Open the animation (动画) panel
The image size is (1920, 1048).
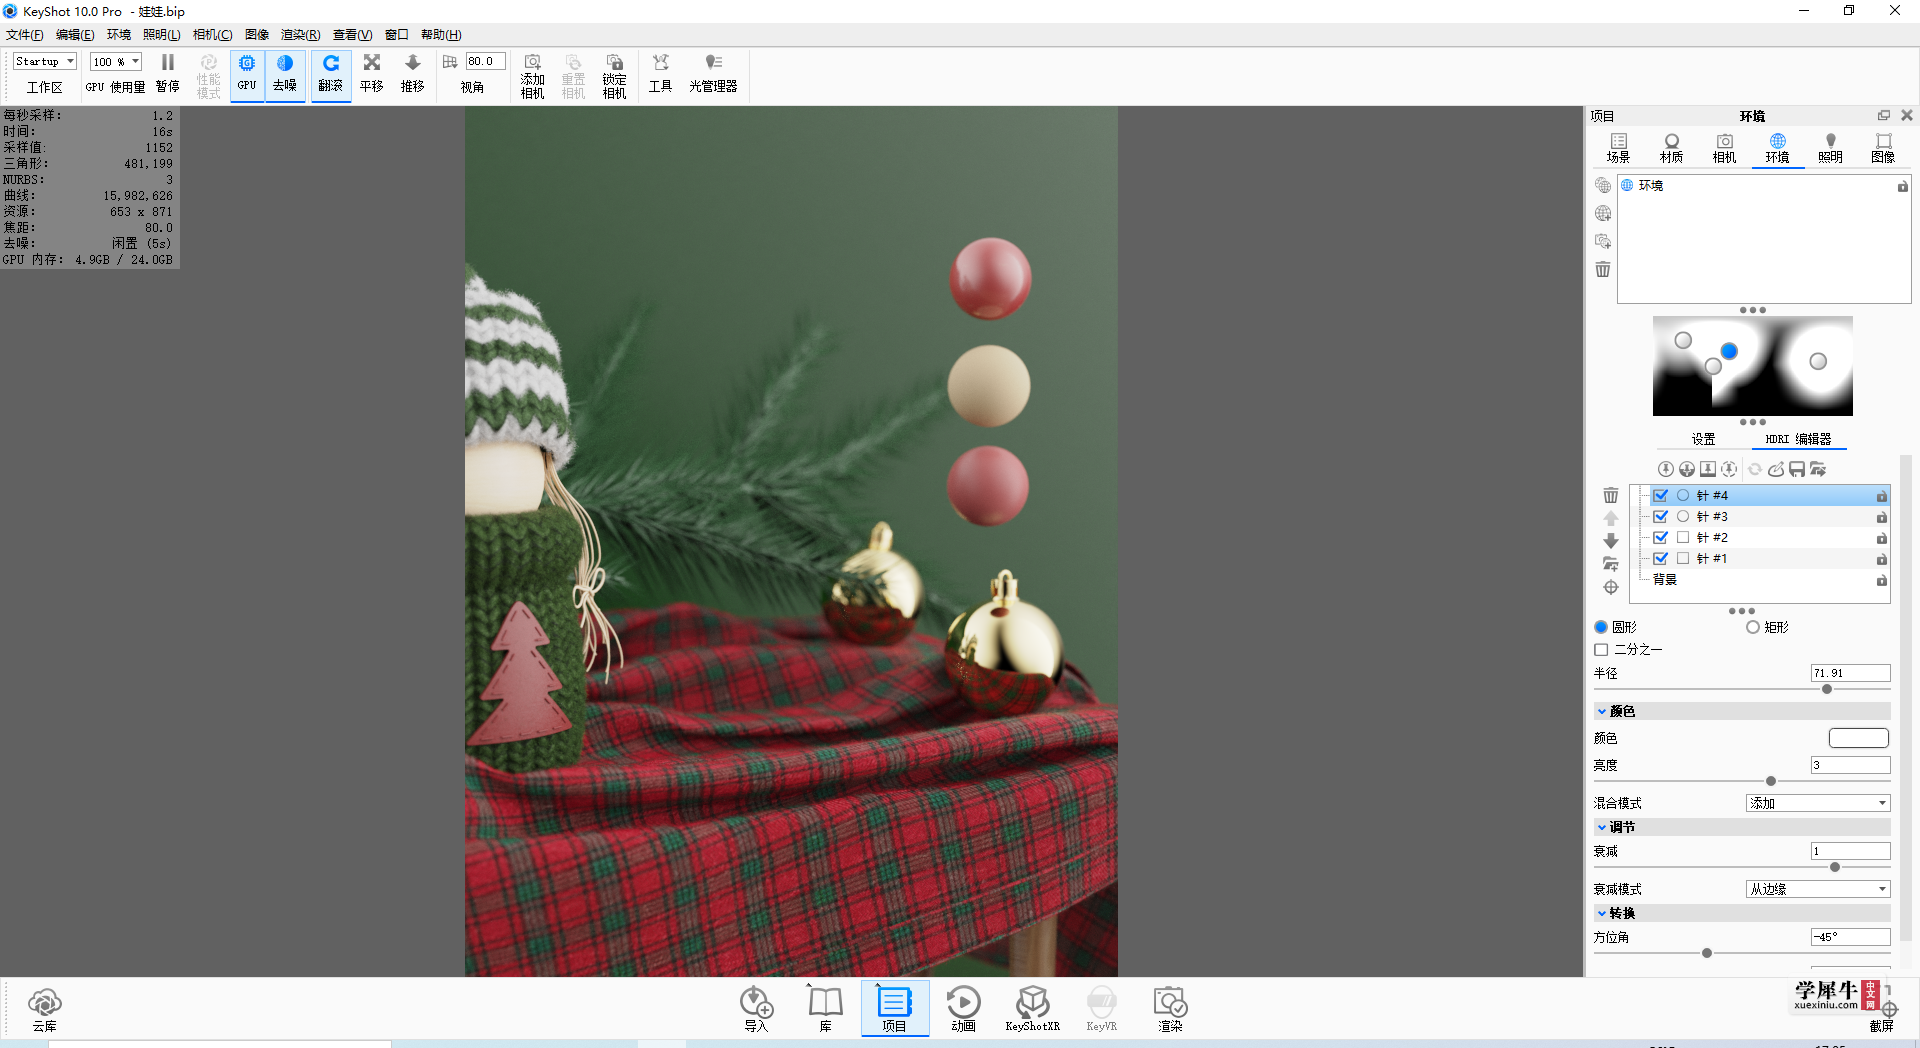(x=964, y=1009)
